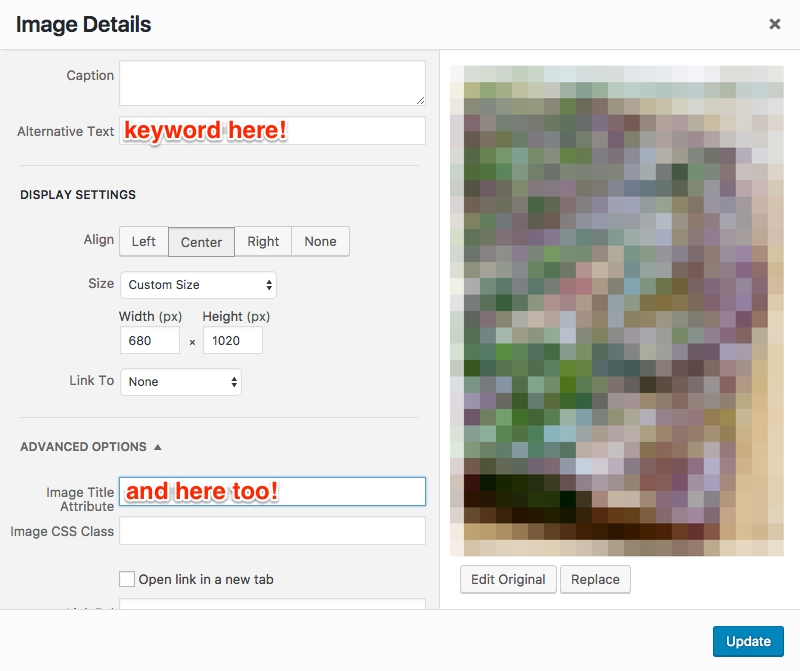The height and width of the screenshot is (671, 800).
Task: Click the Height pixel input
Action: [x=232, y=340]
